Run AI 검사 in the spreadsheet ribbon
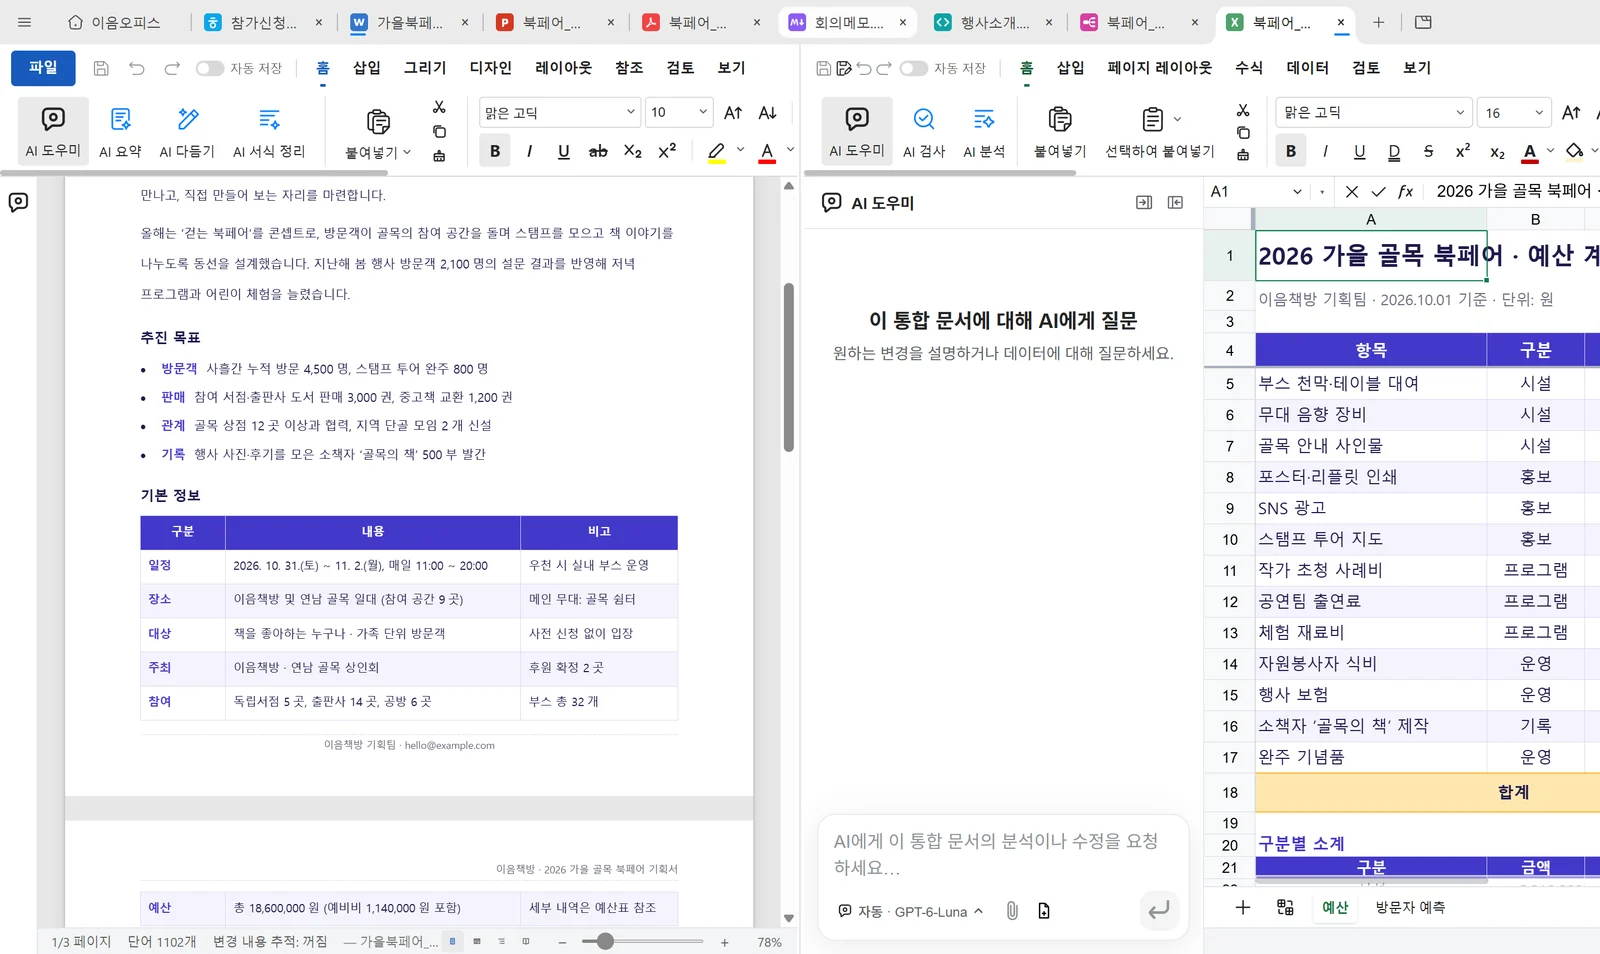The width and height of the screenshot is (1600, 954). (x=924, y=131)
